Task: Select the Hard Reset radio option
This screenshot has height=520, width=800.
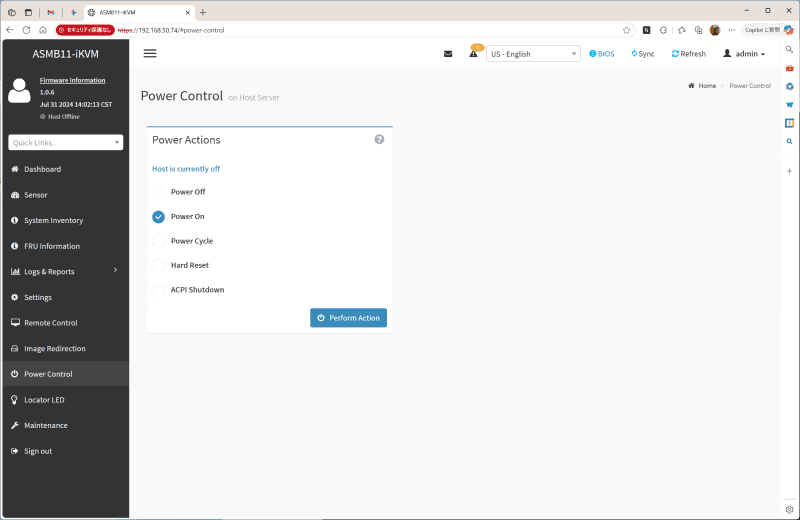Action: (159, 265)
